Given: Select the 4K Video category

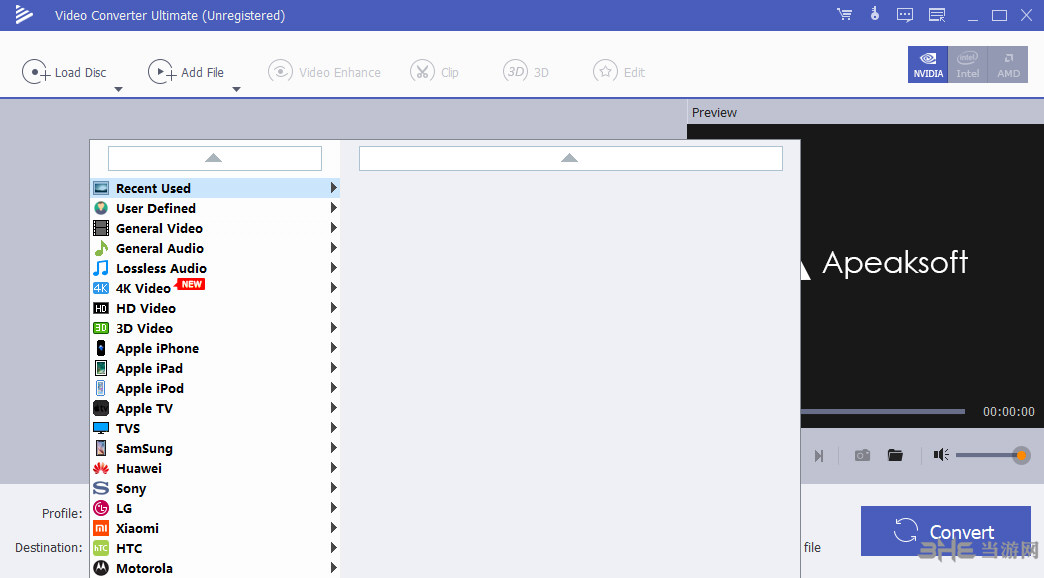Looking at the screenshot, I should pos(143,288).
